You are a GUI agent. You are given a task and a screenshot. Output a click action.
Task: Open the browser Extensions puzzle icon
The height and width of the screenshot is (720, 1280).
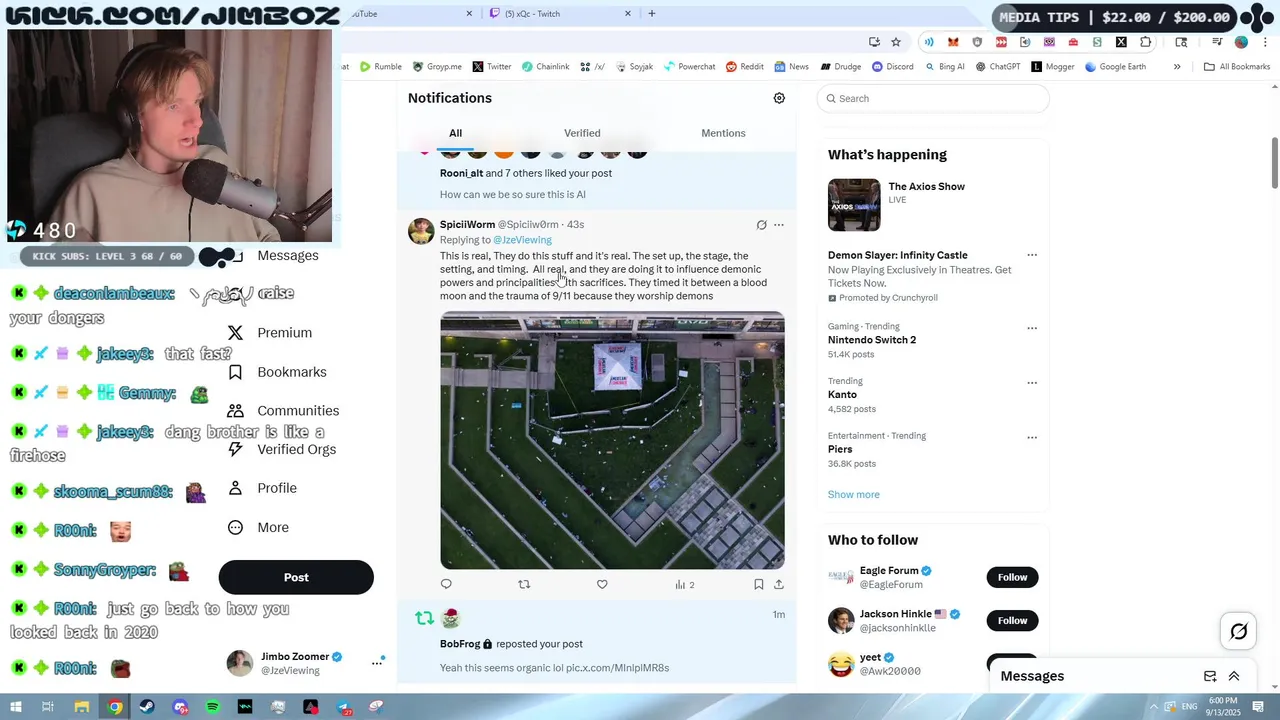tap(1146, 42)
